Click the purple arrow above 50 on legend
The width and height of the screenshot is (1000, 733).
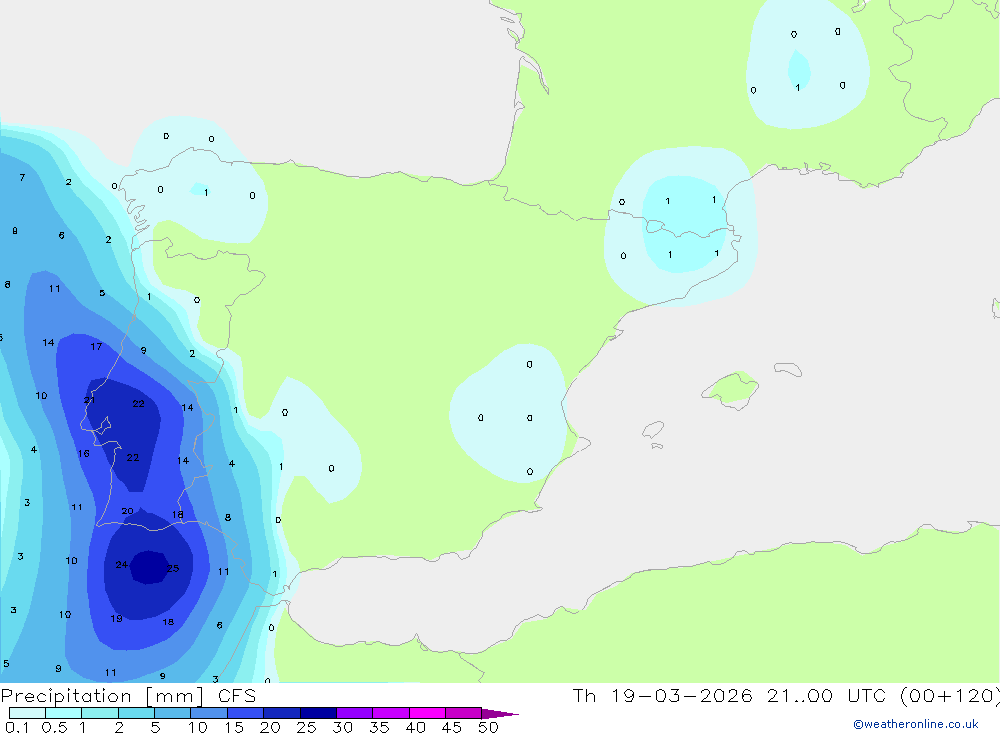[x=499, y=714]
